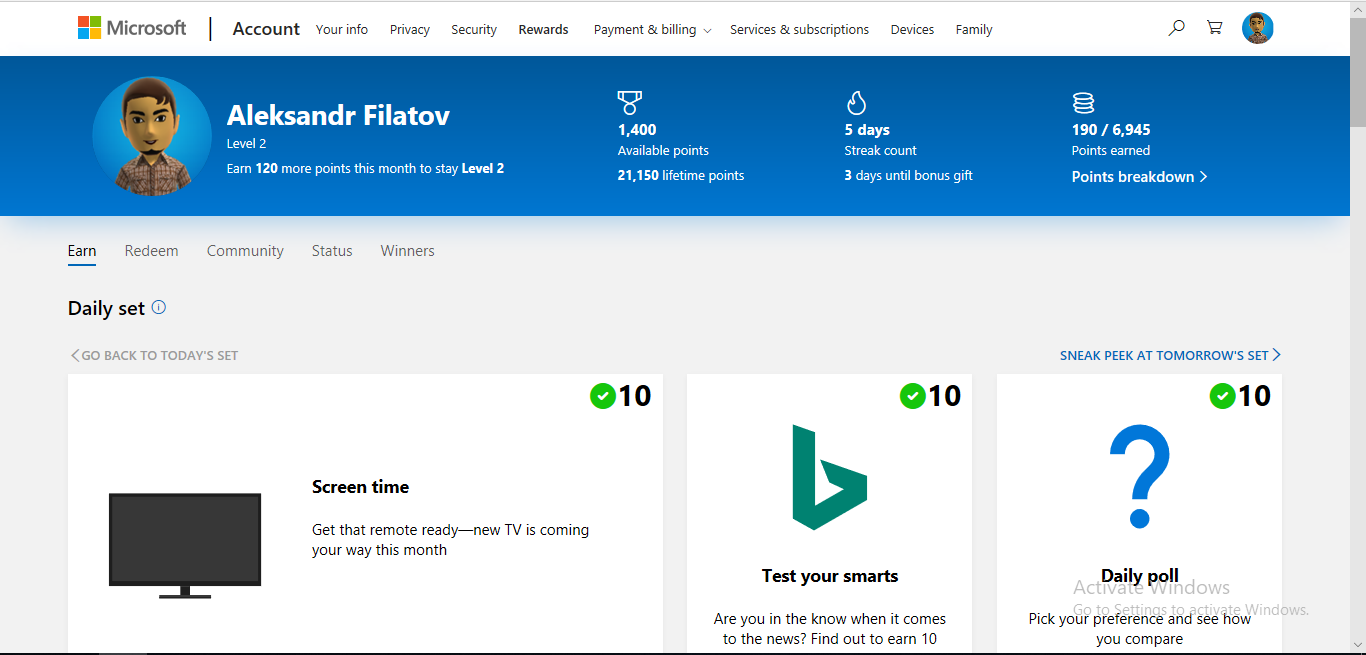The image size is (1366, 655).
Task: Click the 1,400 available points value
Action: pyautogui.click(x=637, y=130)
